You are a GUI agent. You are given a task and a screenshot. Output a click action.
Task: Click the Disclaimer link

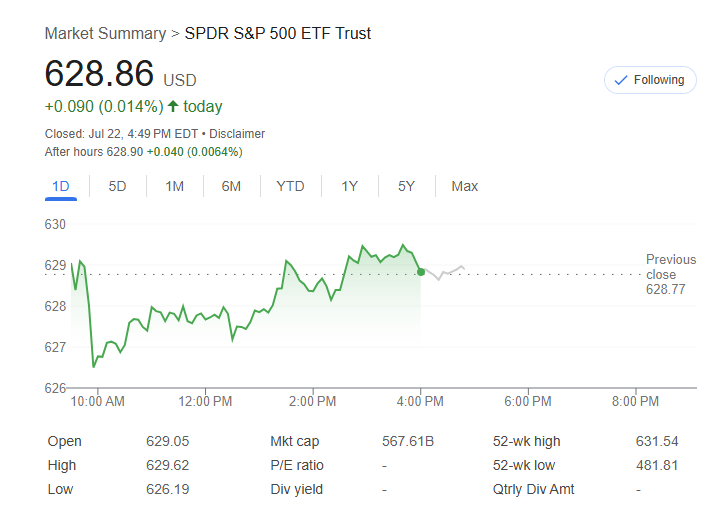237,134
